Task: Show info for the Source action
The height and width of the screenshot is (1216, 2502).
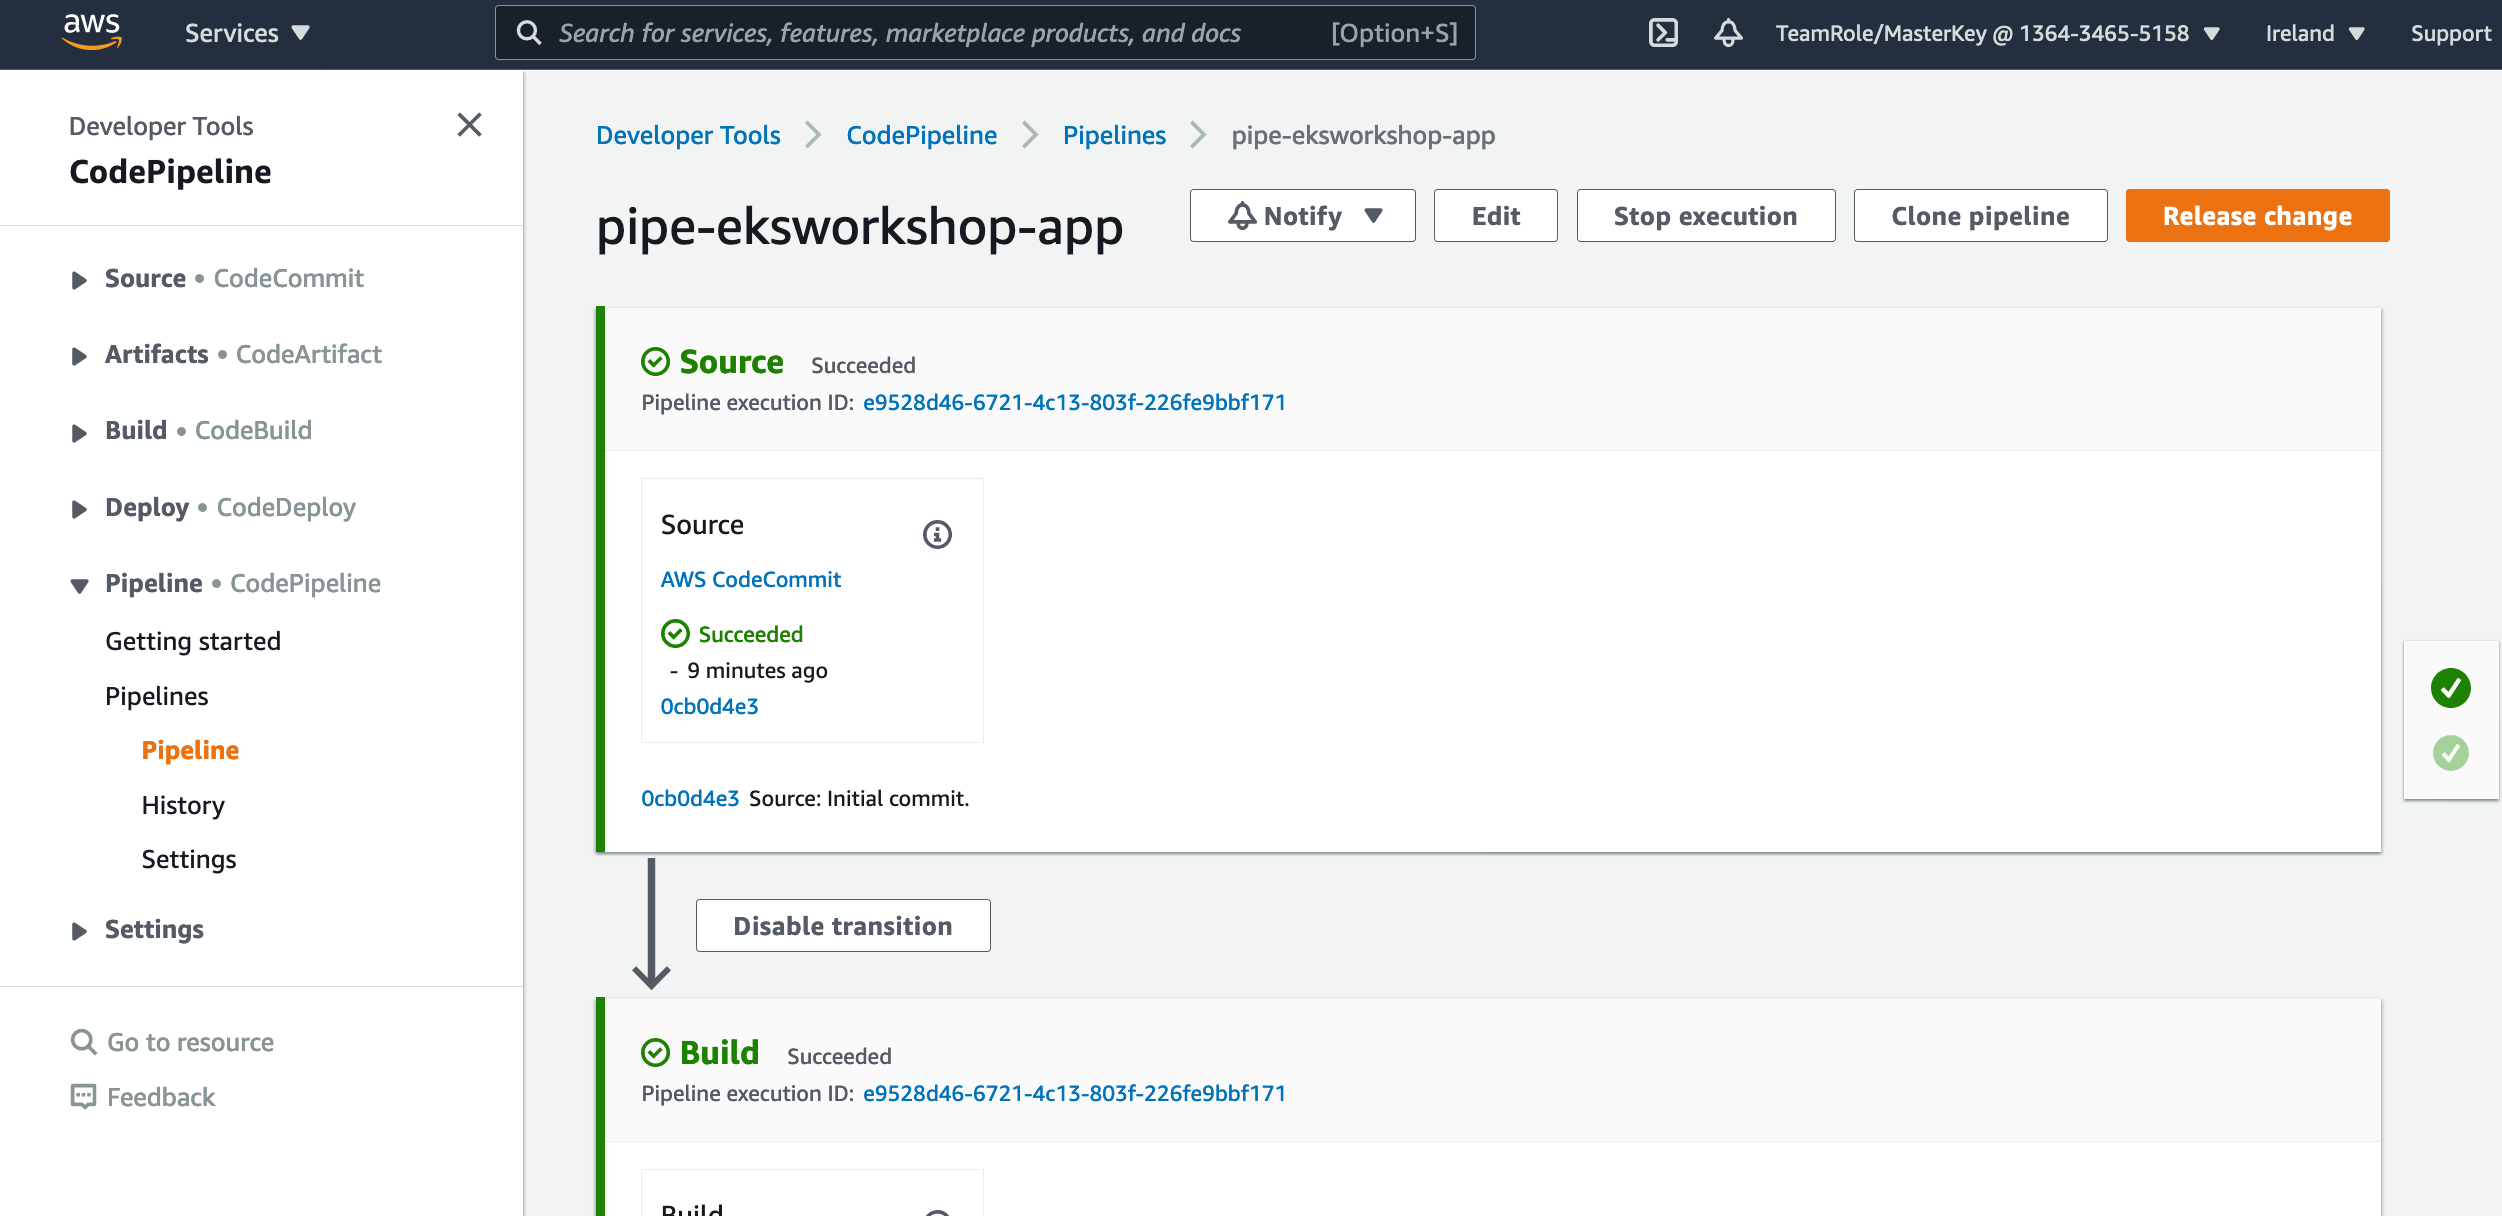Action: 937,534
